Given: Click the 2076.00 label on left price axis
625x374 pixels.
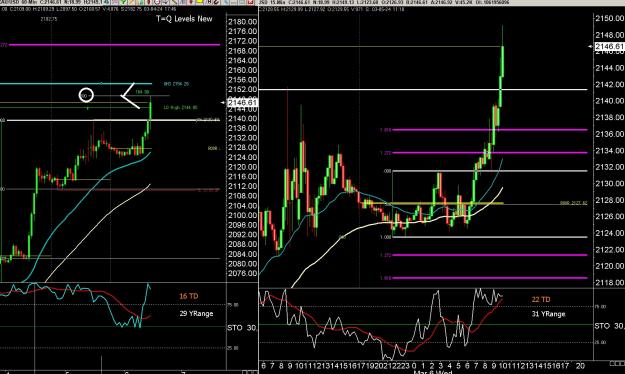Looking at the screenshot, I should tap(242, 274).
